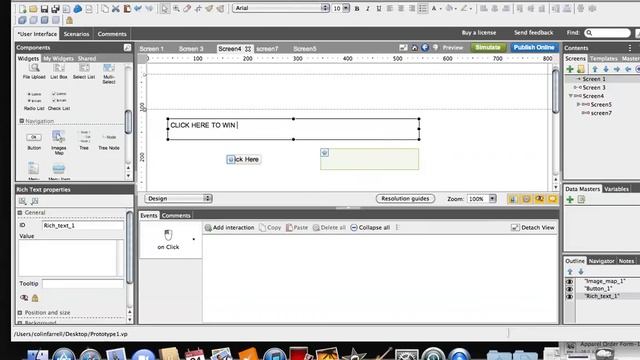
Task: Click the padlock icon in second toolbar row
Action: (x=69, y=20)
